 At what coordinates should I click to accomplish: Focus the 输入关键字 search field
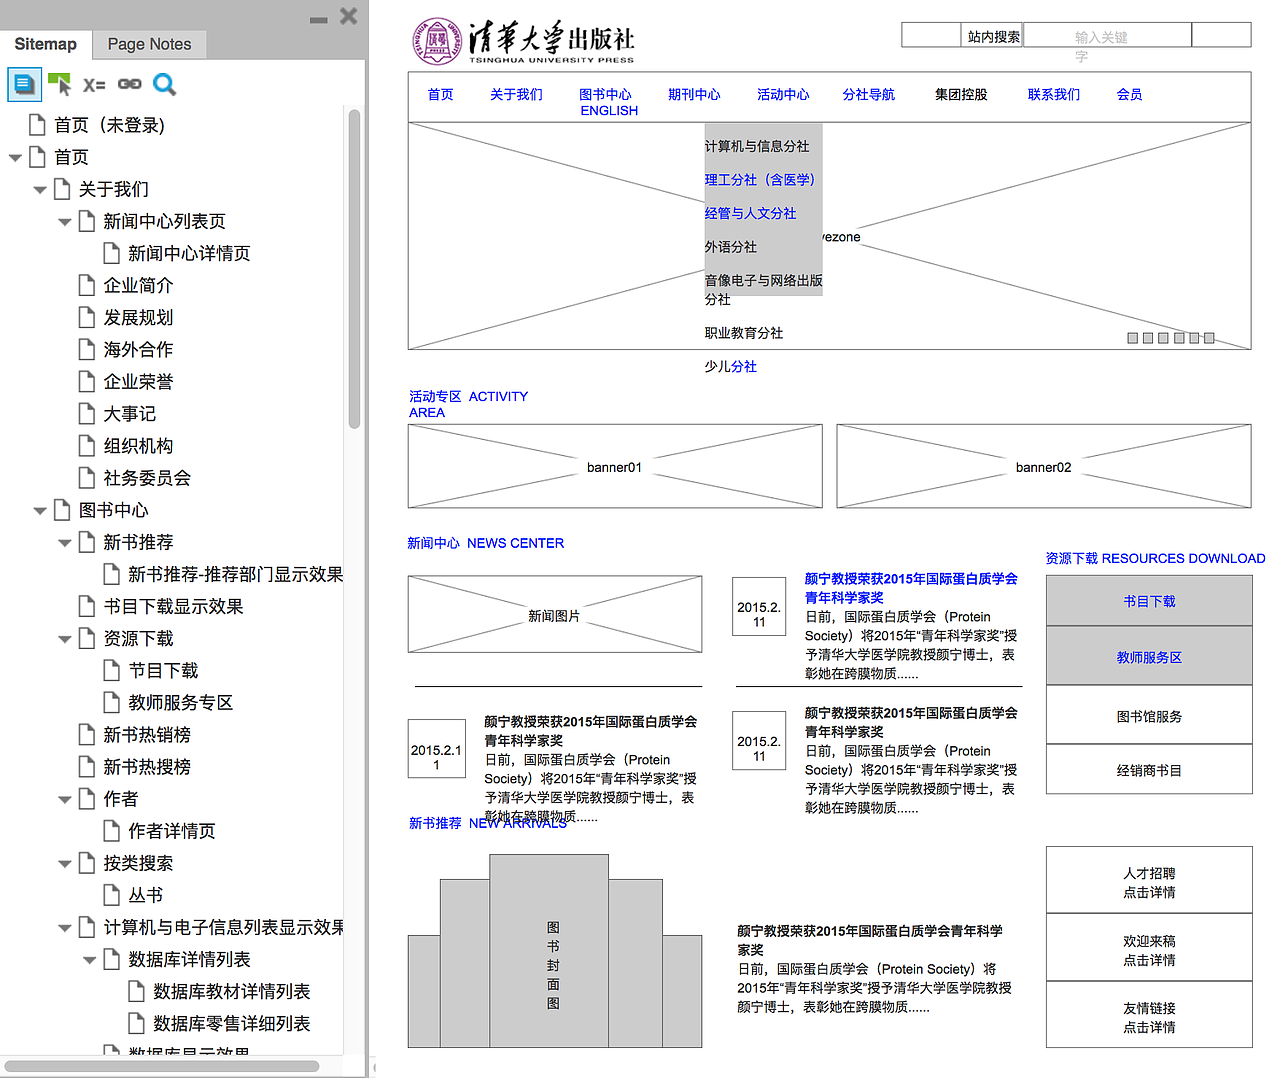pyautogui.click(x=1107, y=36)
